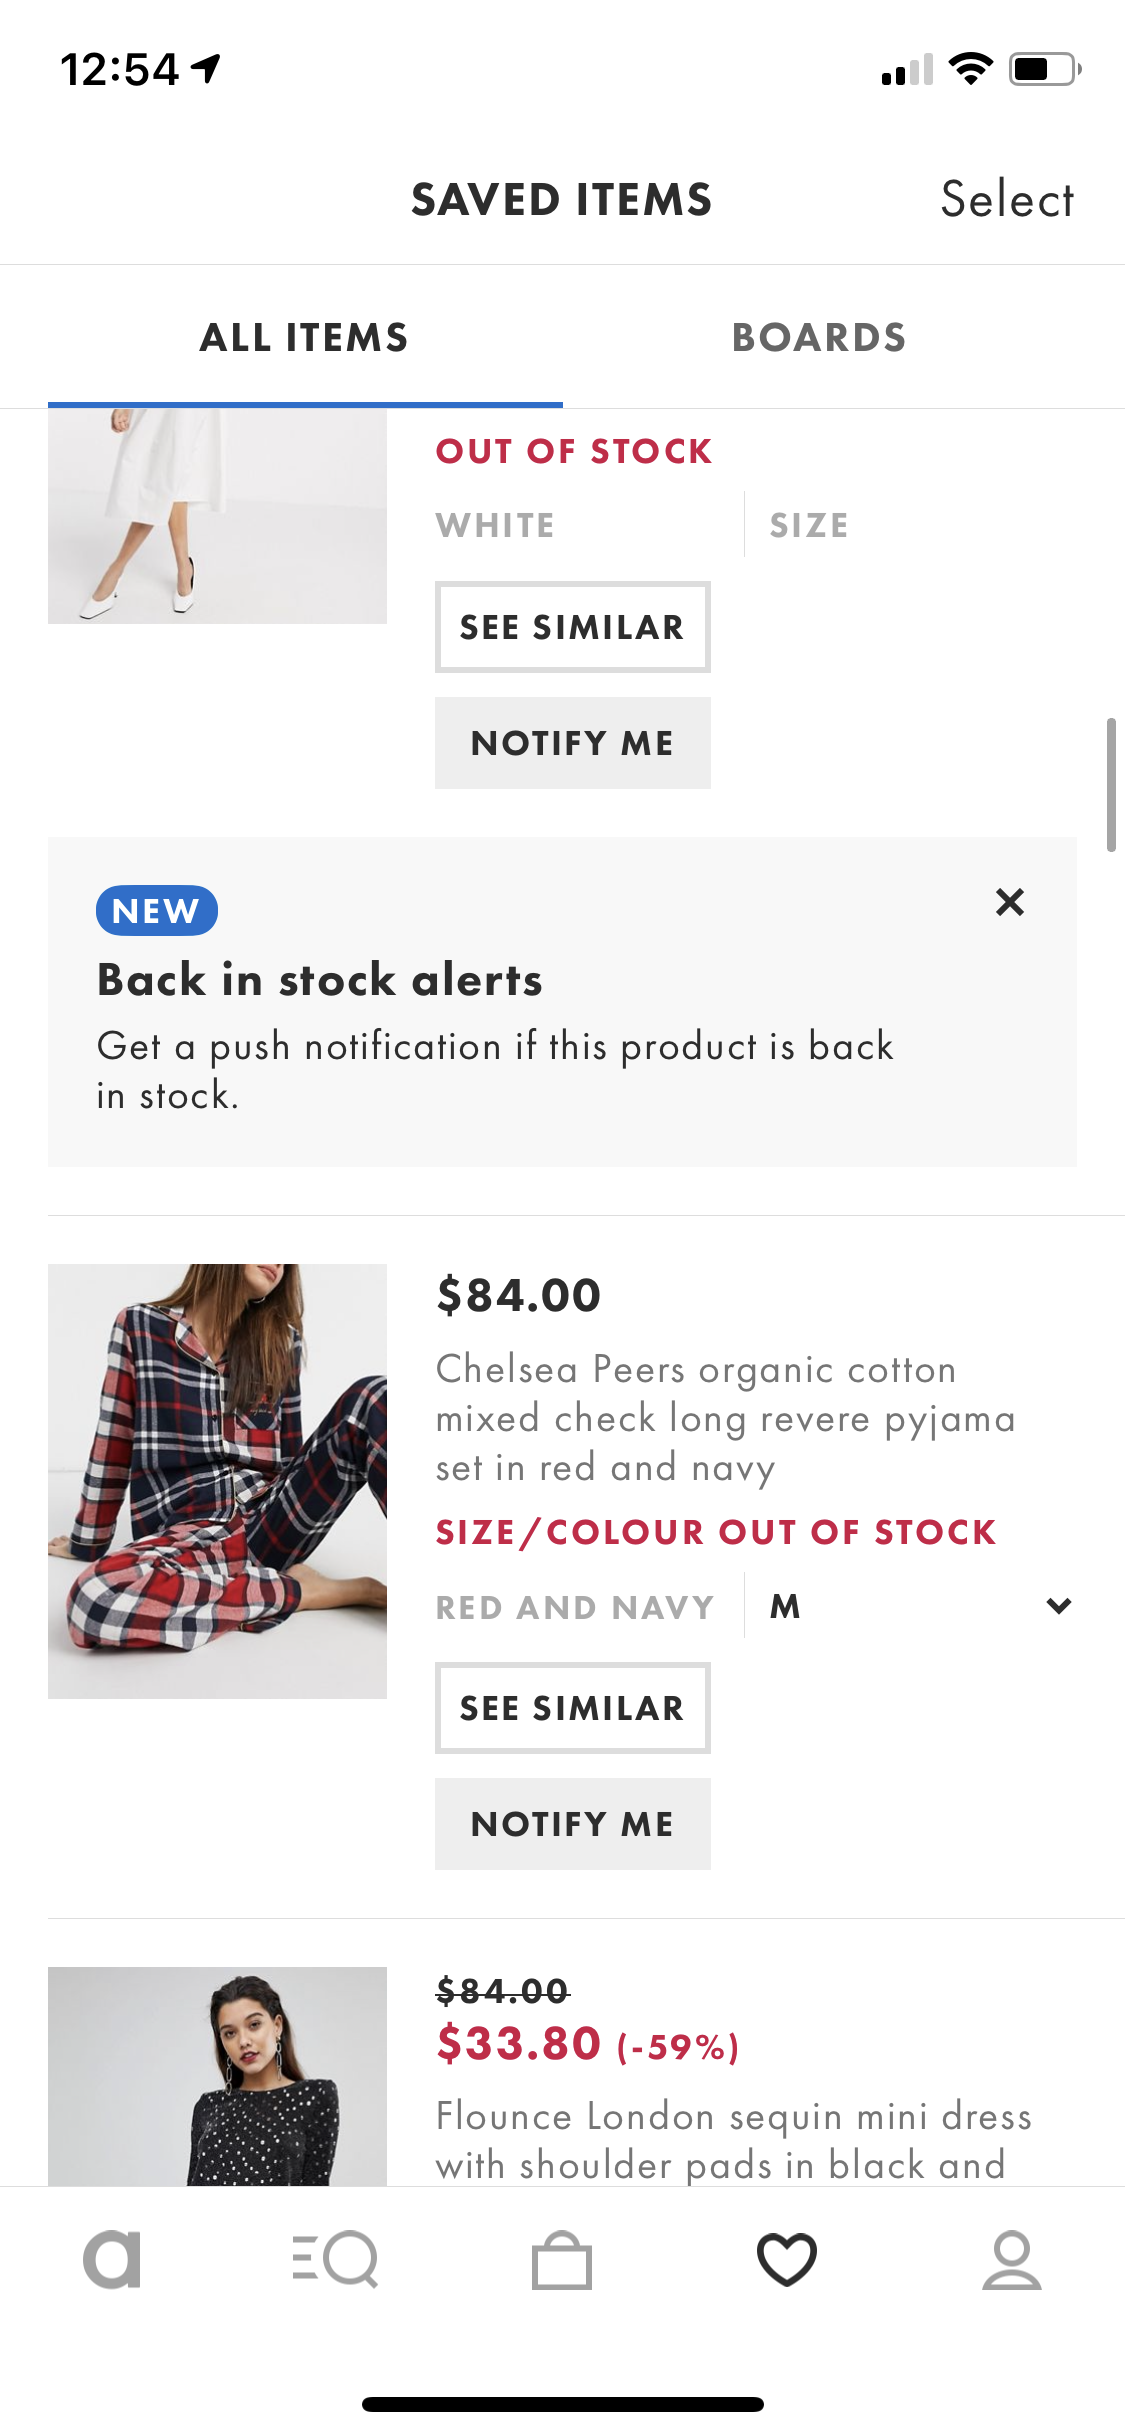
Task: Open the Flounce London sequin dress thumbnail
Action: pyautogui.click(x=217, y=2076)
